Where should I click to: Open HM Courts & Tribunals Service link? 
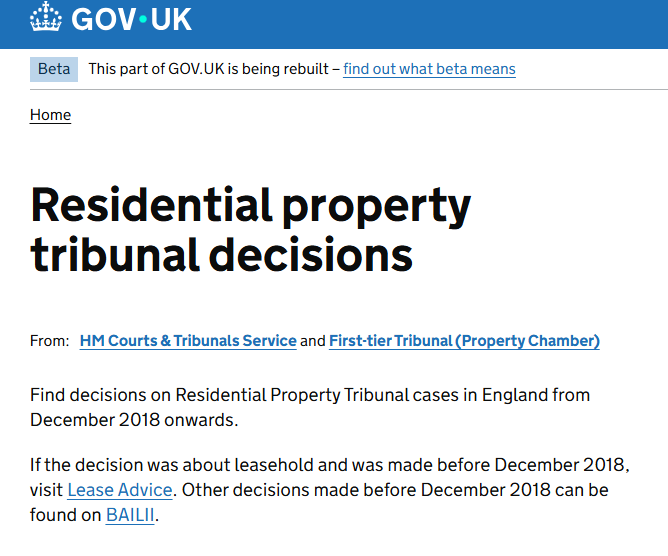(x=188, y=341)
